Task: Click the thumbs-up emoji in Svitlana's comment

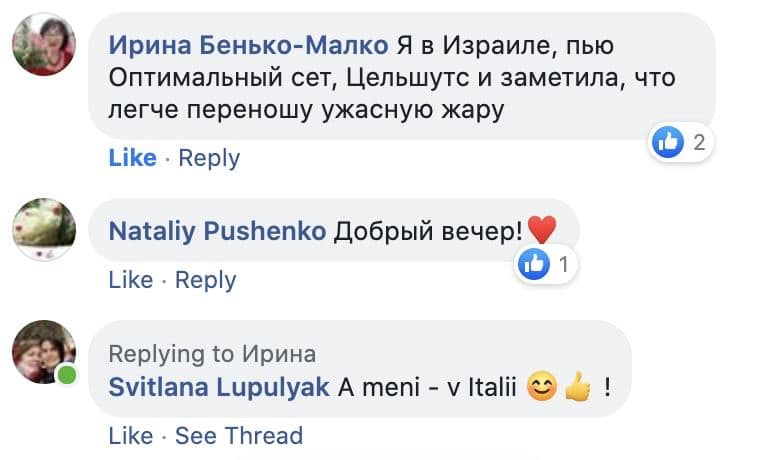Action: 578,387
